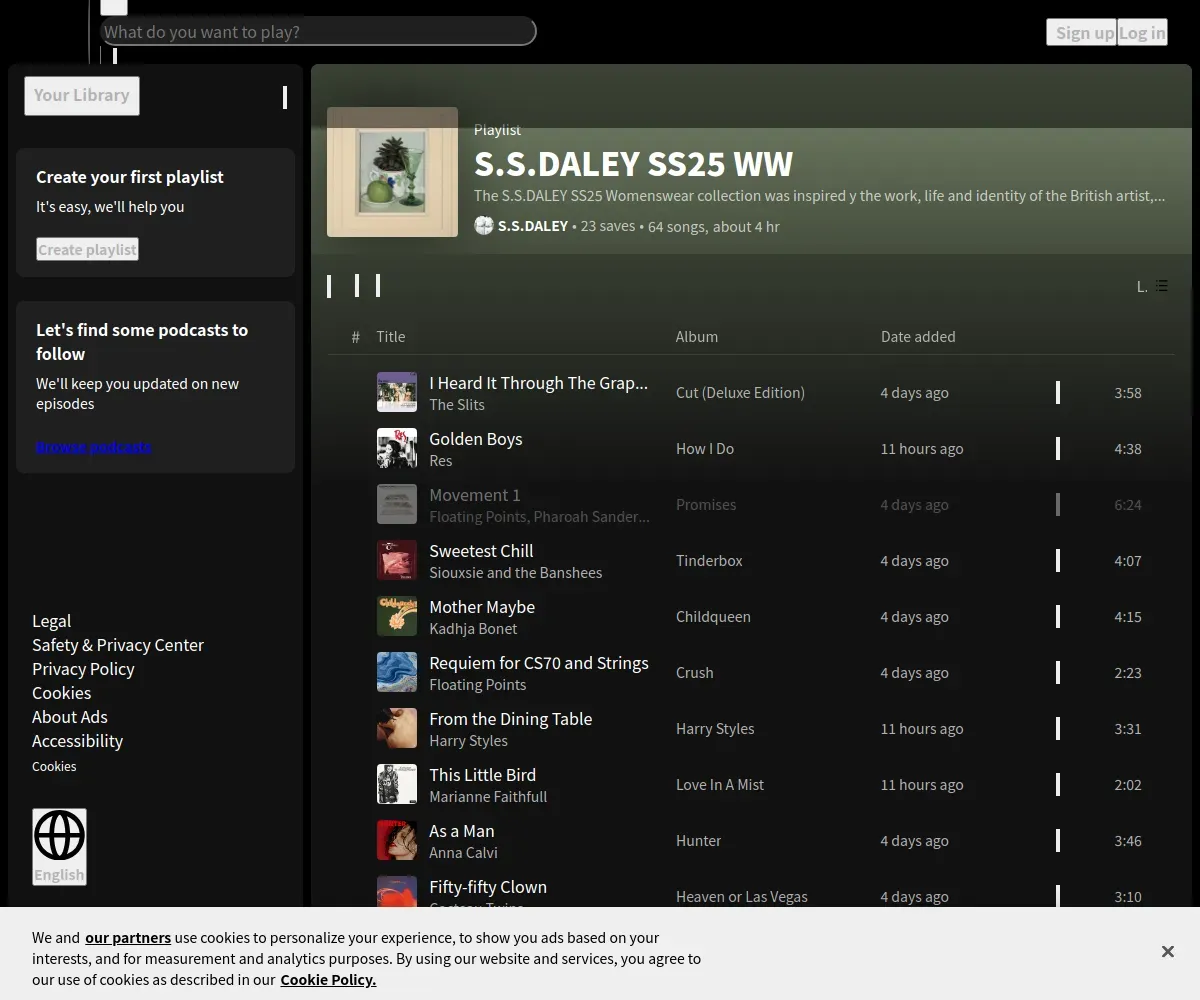Open Your Library
Viewport: 1200px width, 1000px height.
pyautogui.click(x=82, y=95)
